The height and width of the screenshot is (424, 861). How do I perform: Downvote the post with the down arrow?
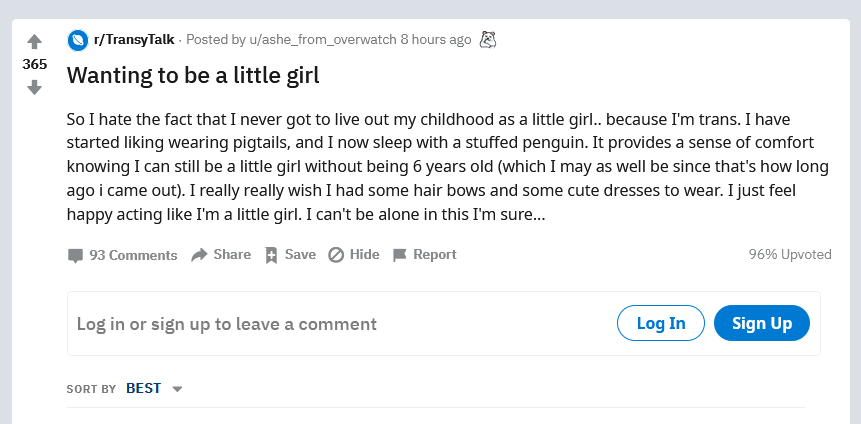[34, 87]
